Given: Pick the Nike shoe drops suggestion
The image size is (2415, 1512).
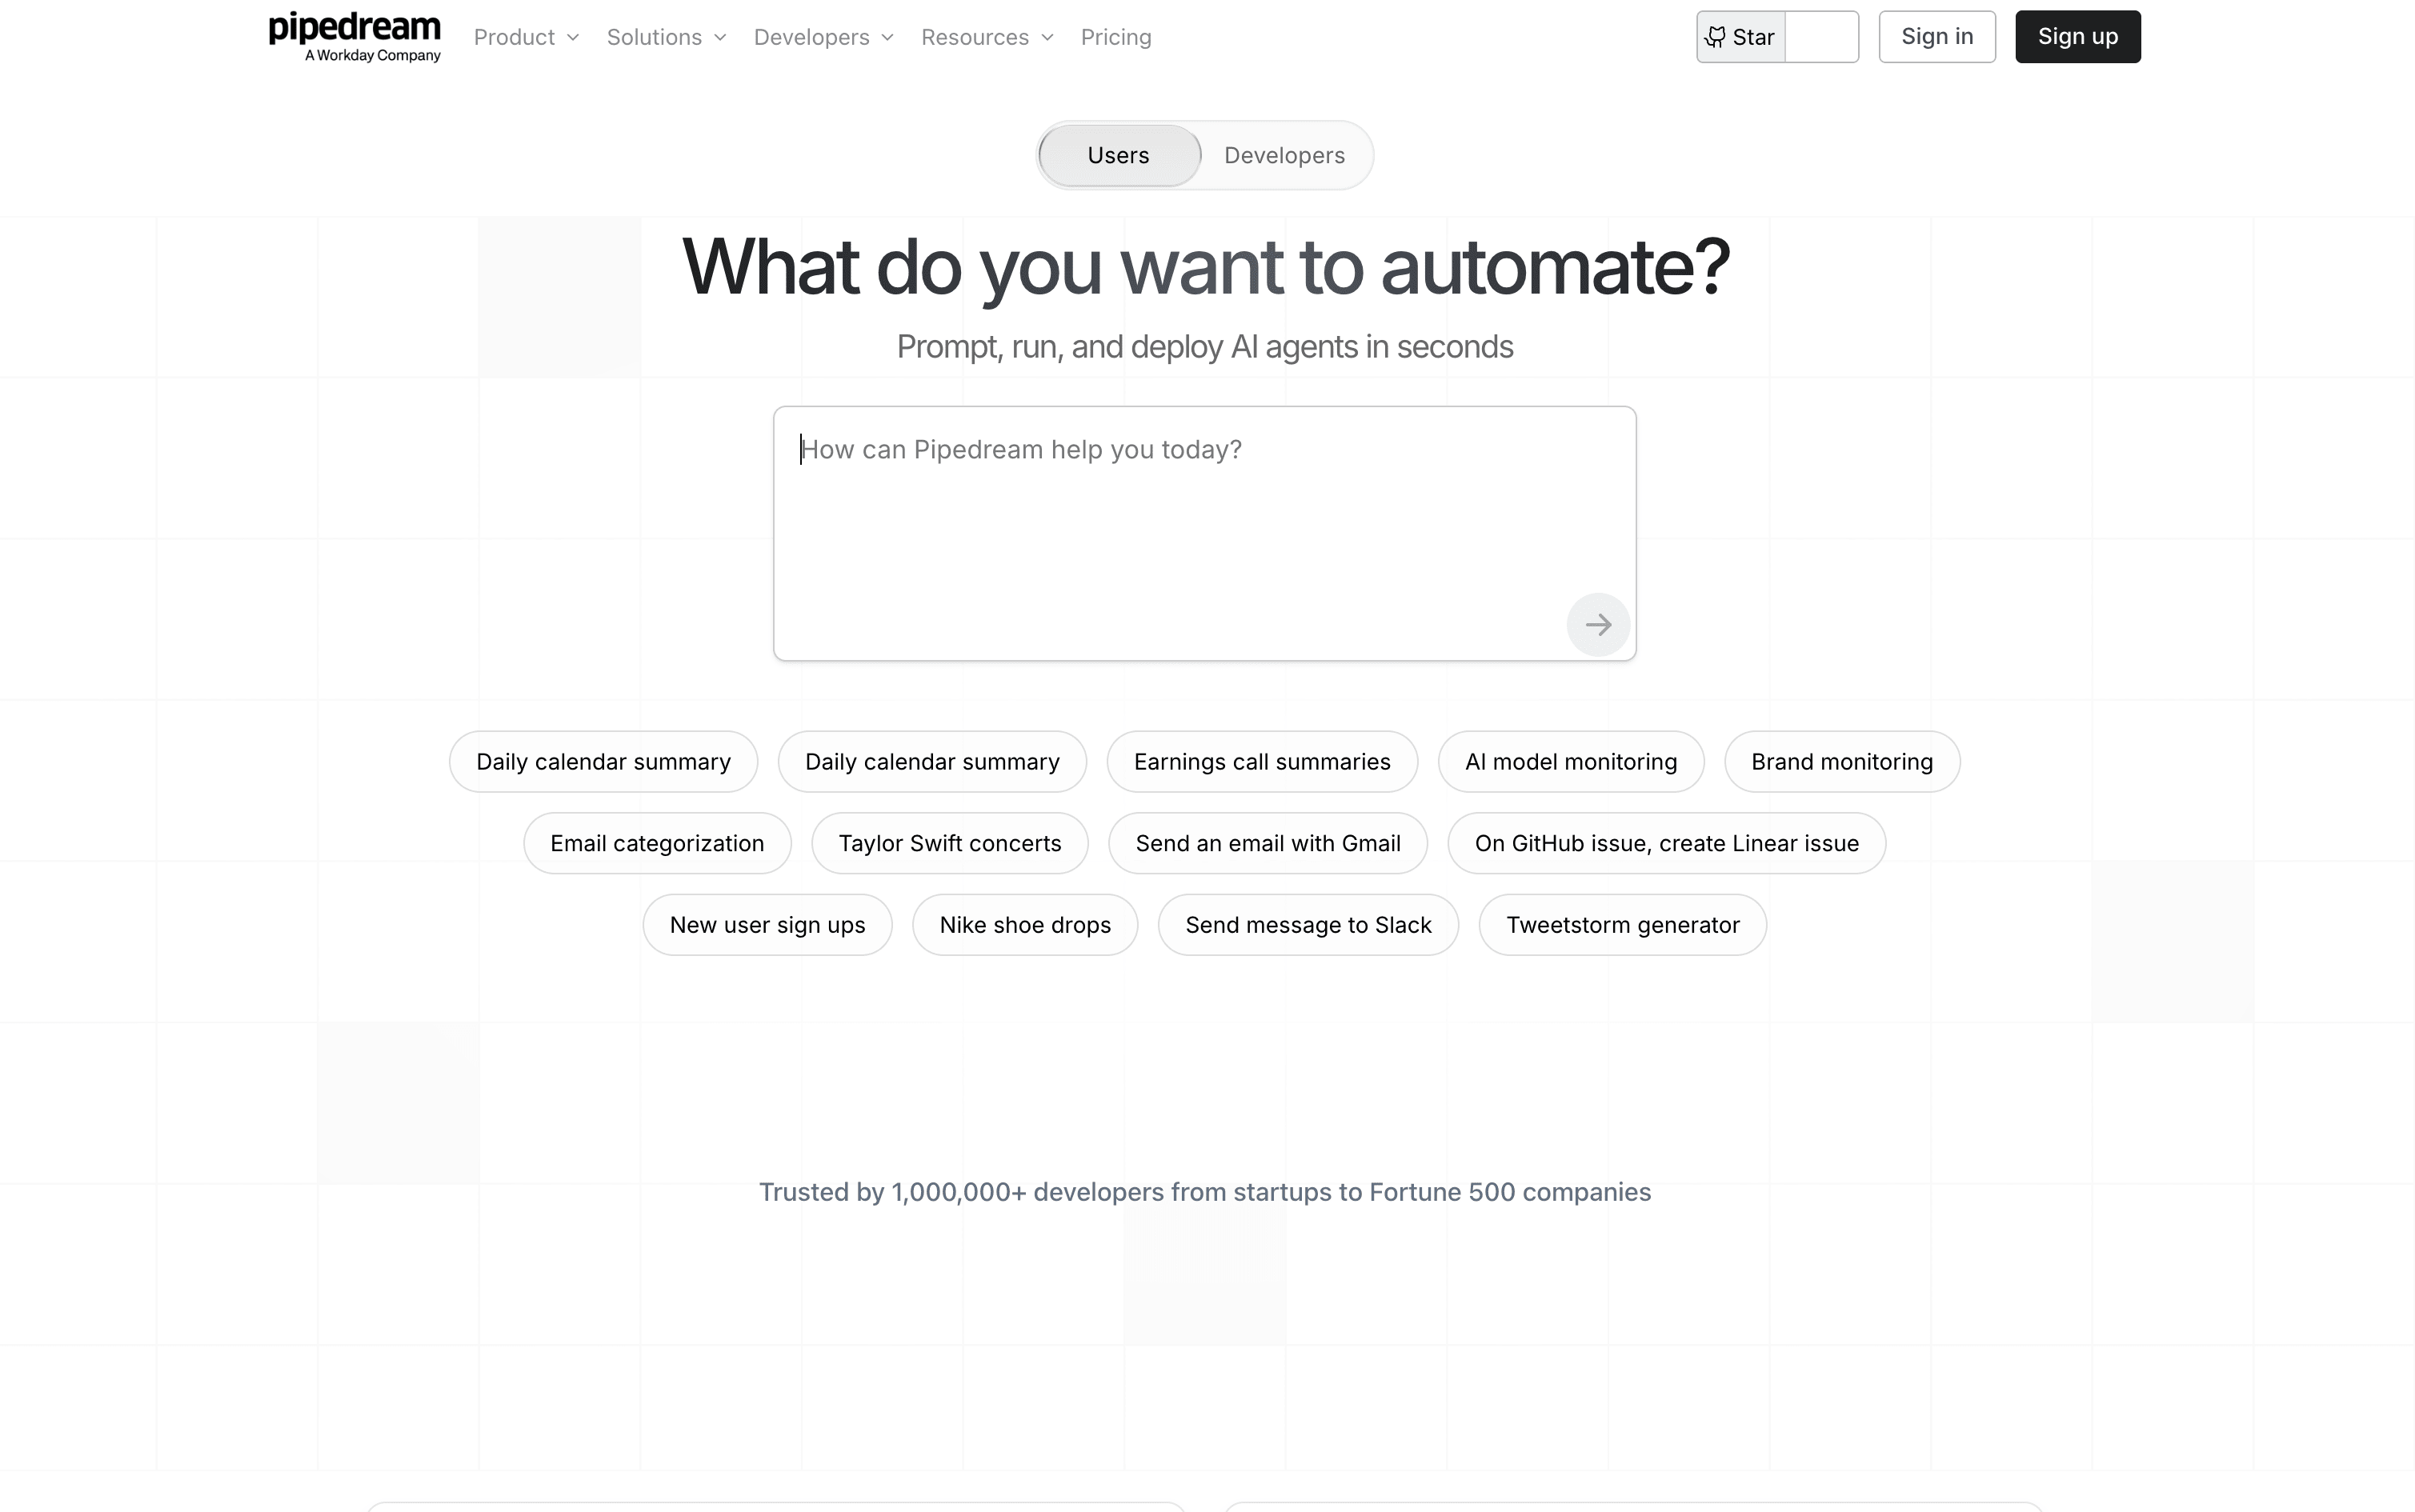Looking at the screenshot, I should coord(1025,925).
